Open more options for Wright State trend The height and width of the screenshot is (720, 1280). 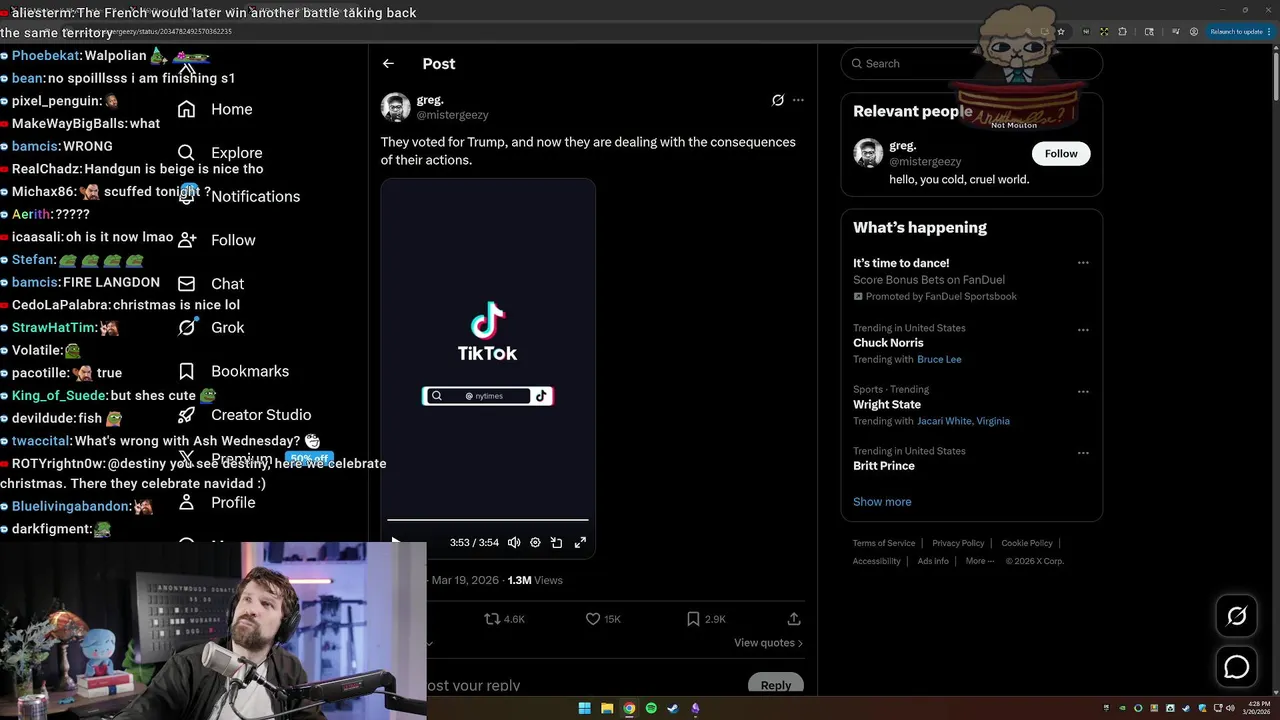coord(1083,392)
